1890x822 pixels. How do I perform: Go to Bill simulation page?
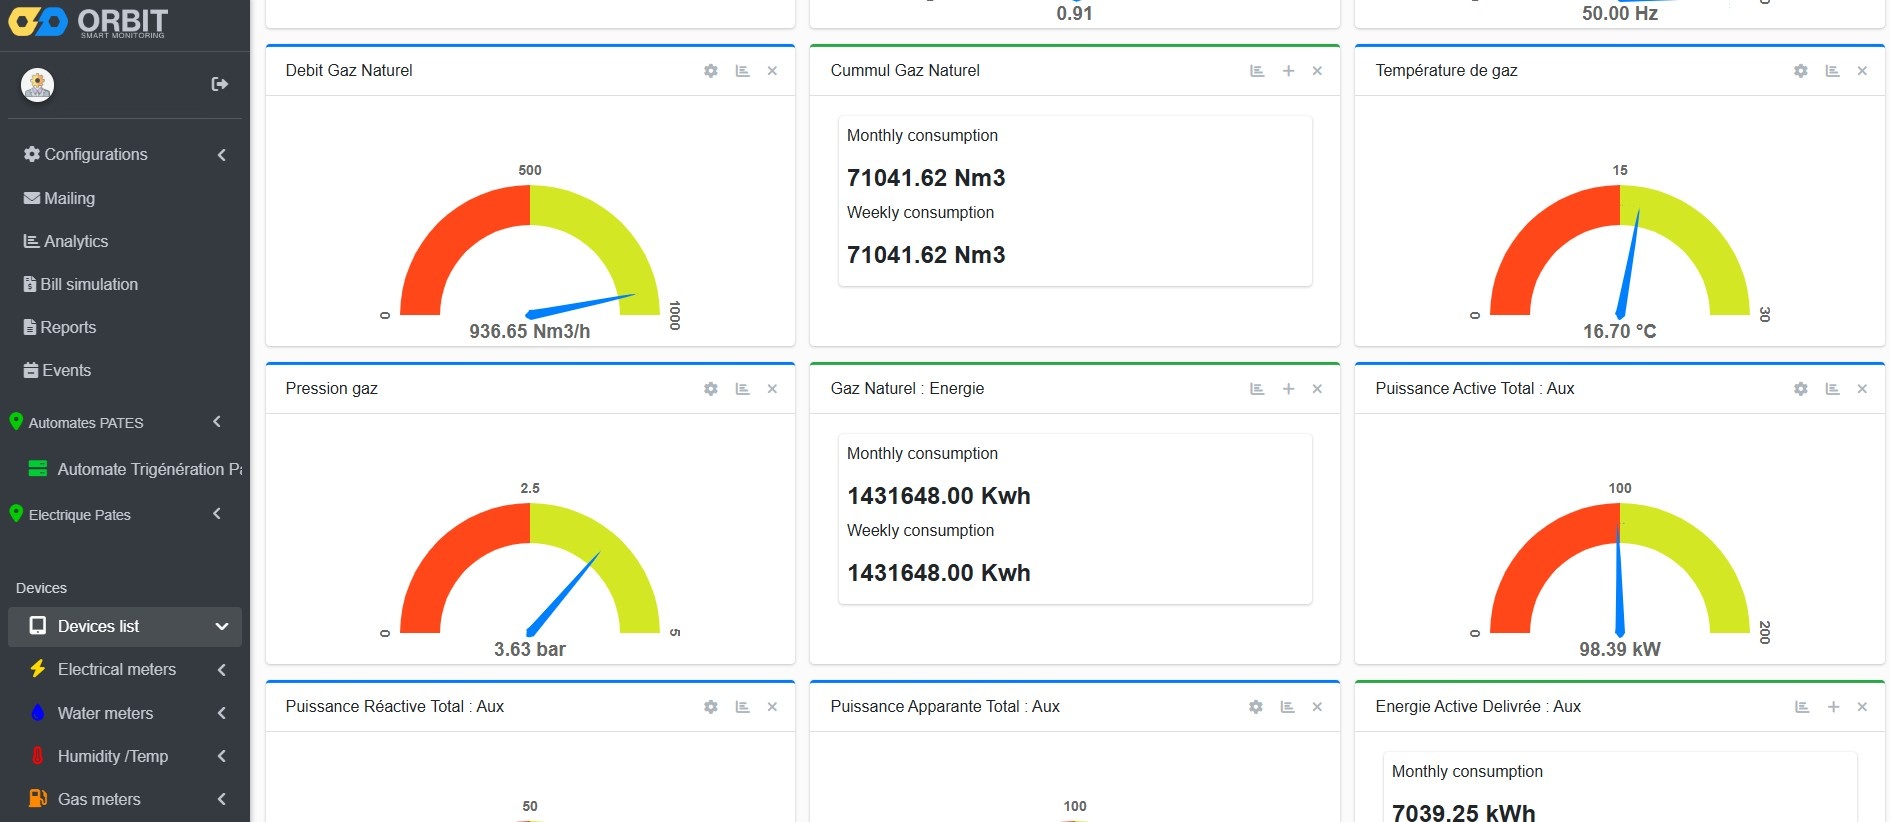pos(89,284)
